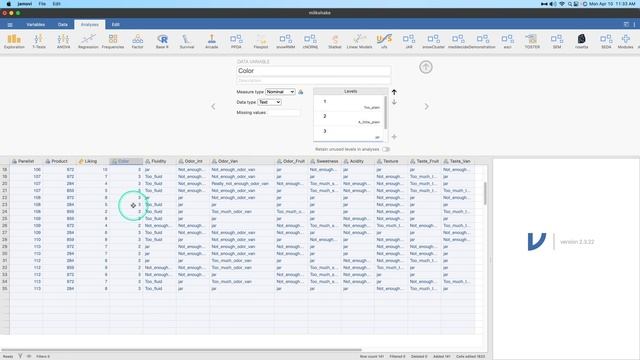Click the data grid horizontal scrollbar
Viewport: 640px width, 360px height.
coord(181,350)
